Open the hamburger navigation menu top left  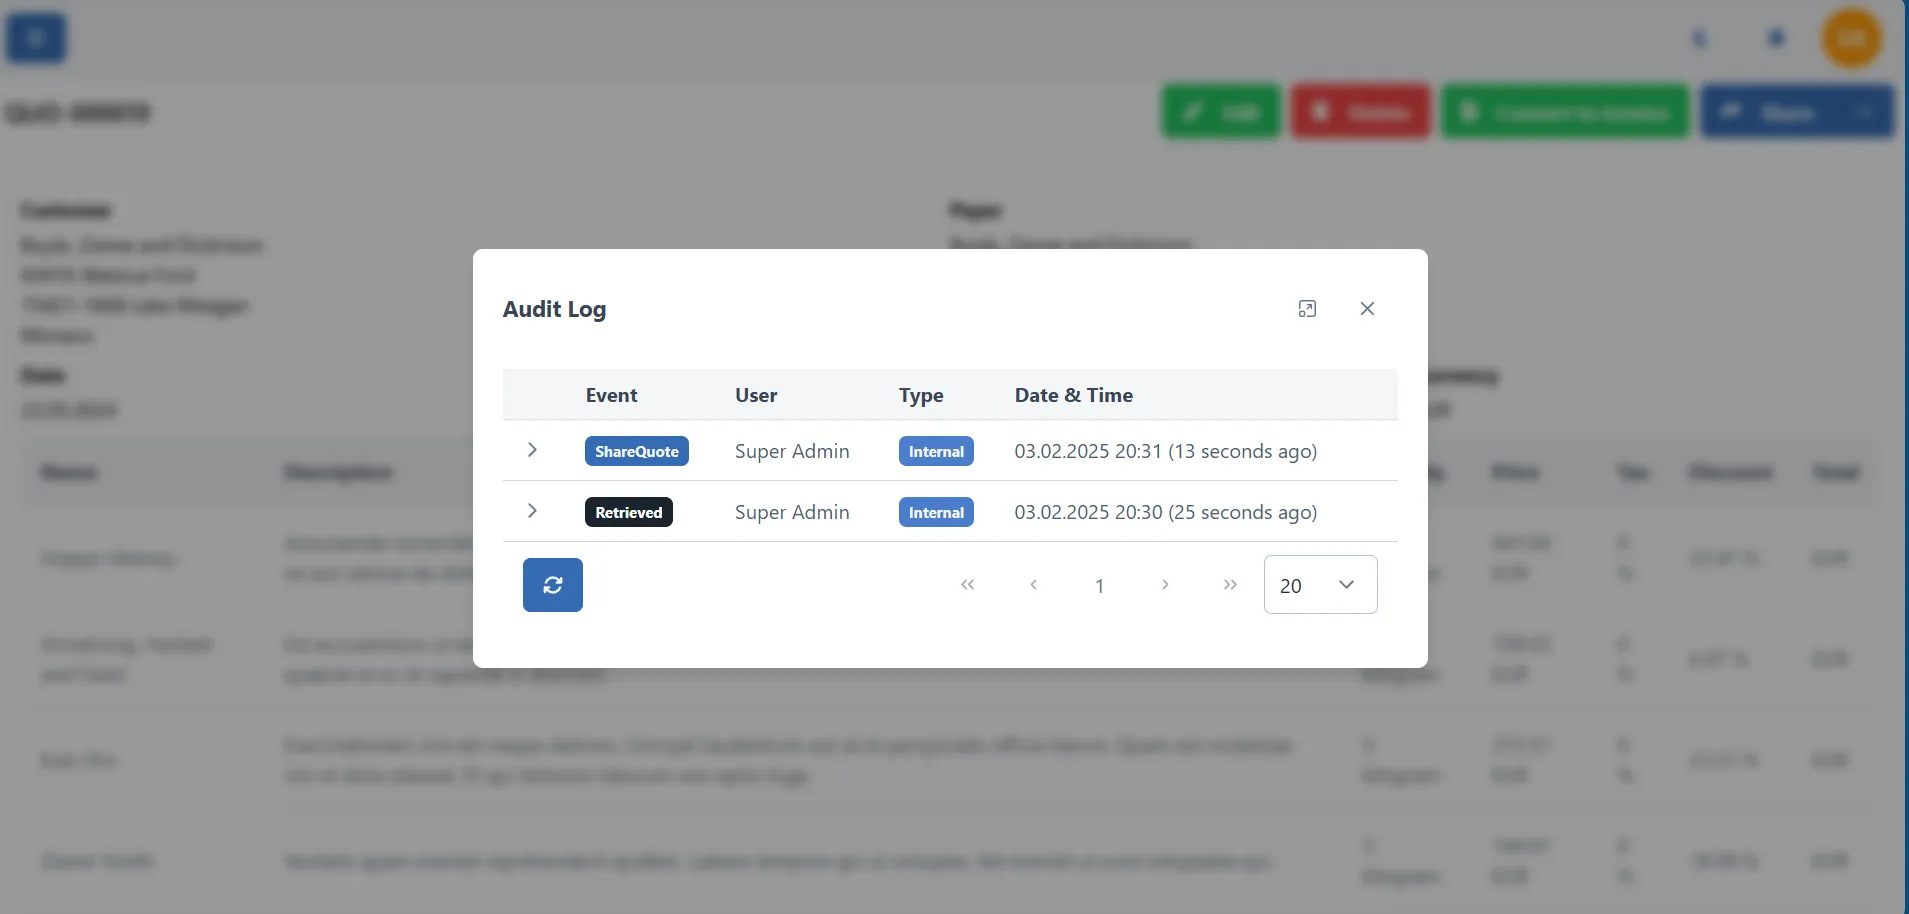36,37
